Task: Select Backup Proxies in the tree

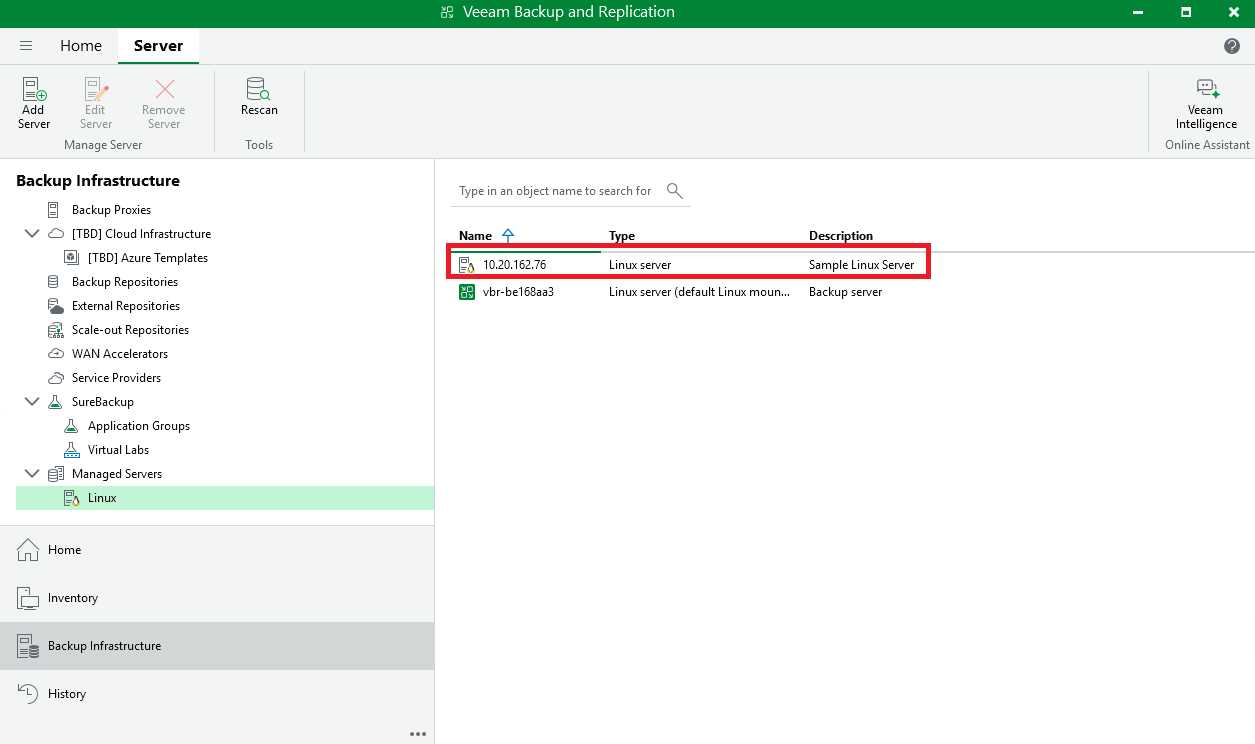Action: point(111,210)
